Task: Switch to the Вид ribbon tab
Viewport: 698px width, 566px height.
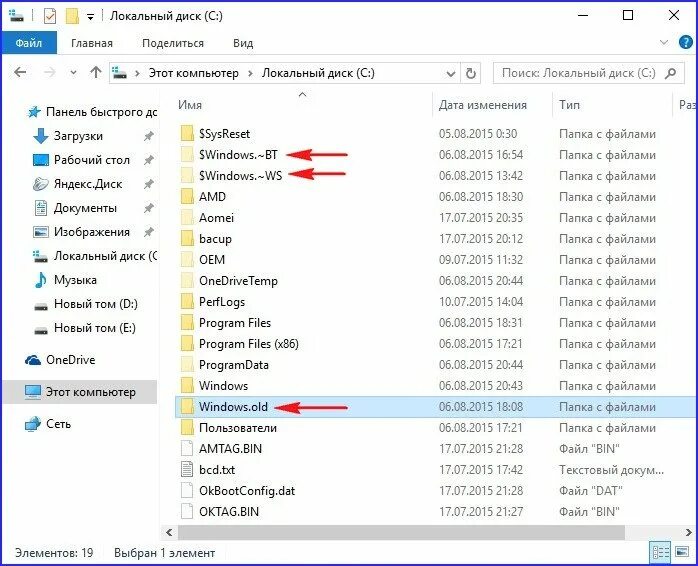Action: [x=243, y=43]
